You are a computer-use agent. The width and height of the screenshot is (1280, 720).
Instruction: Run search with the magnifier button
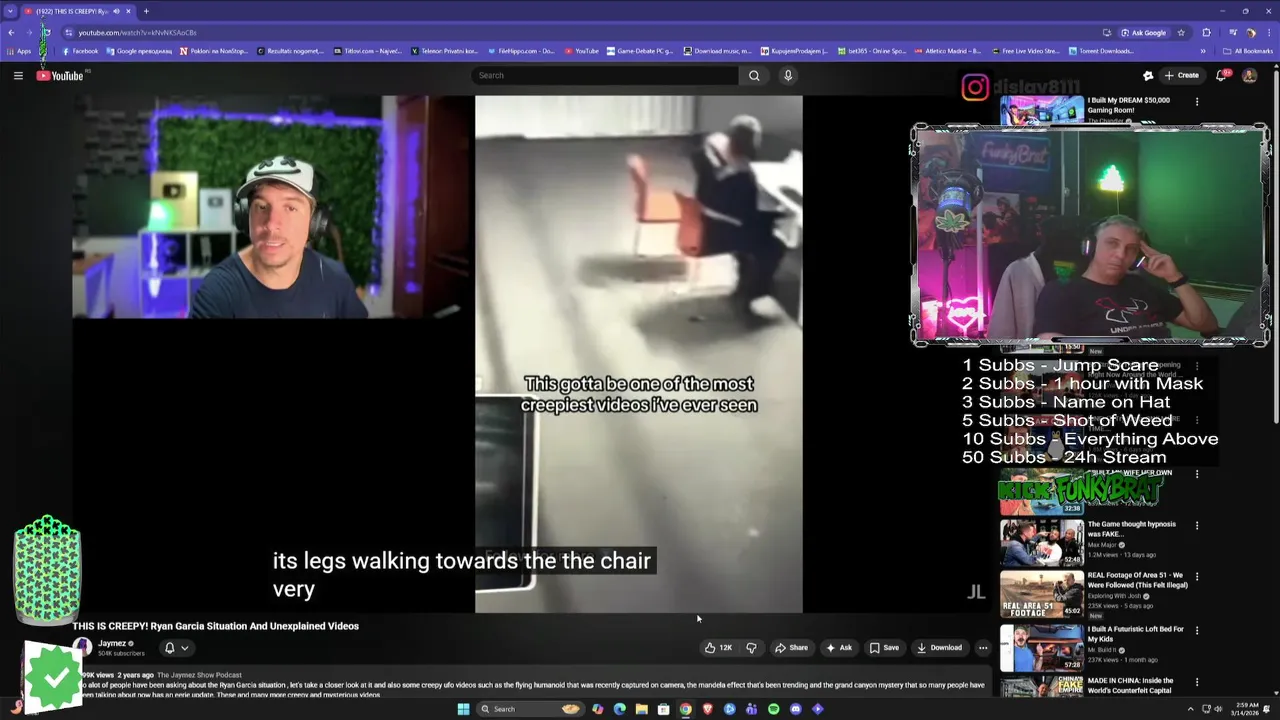[x=754, y=75]
